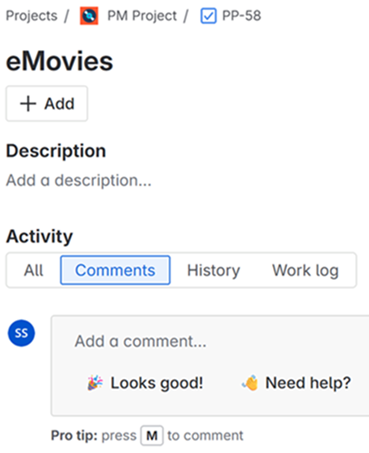Image resolution: width=369 pixels, height=453 pixels.
Task: Switch to the Comments tab
Action: [115, 270]
